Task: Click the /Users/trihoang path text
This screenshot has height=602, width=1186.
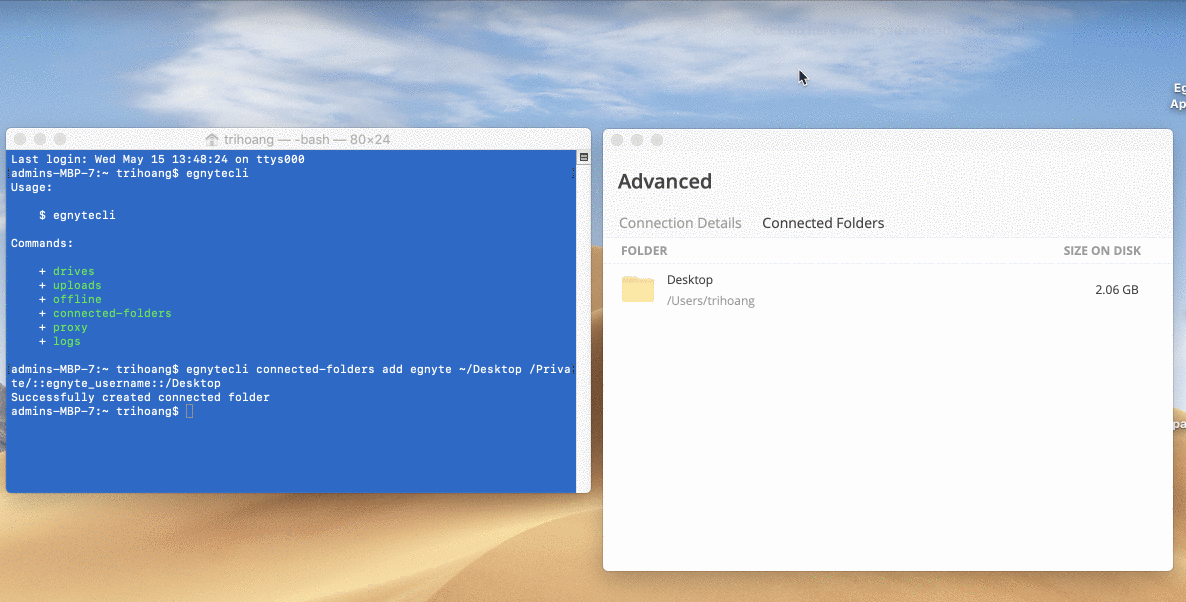Action: click(x=711, y=301)
